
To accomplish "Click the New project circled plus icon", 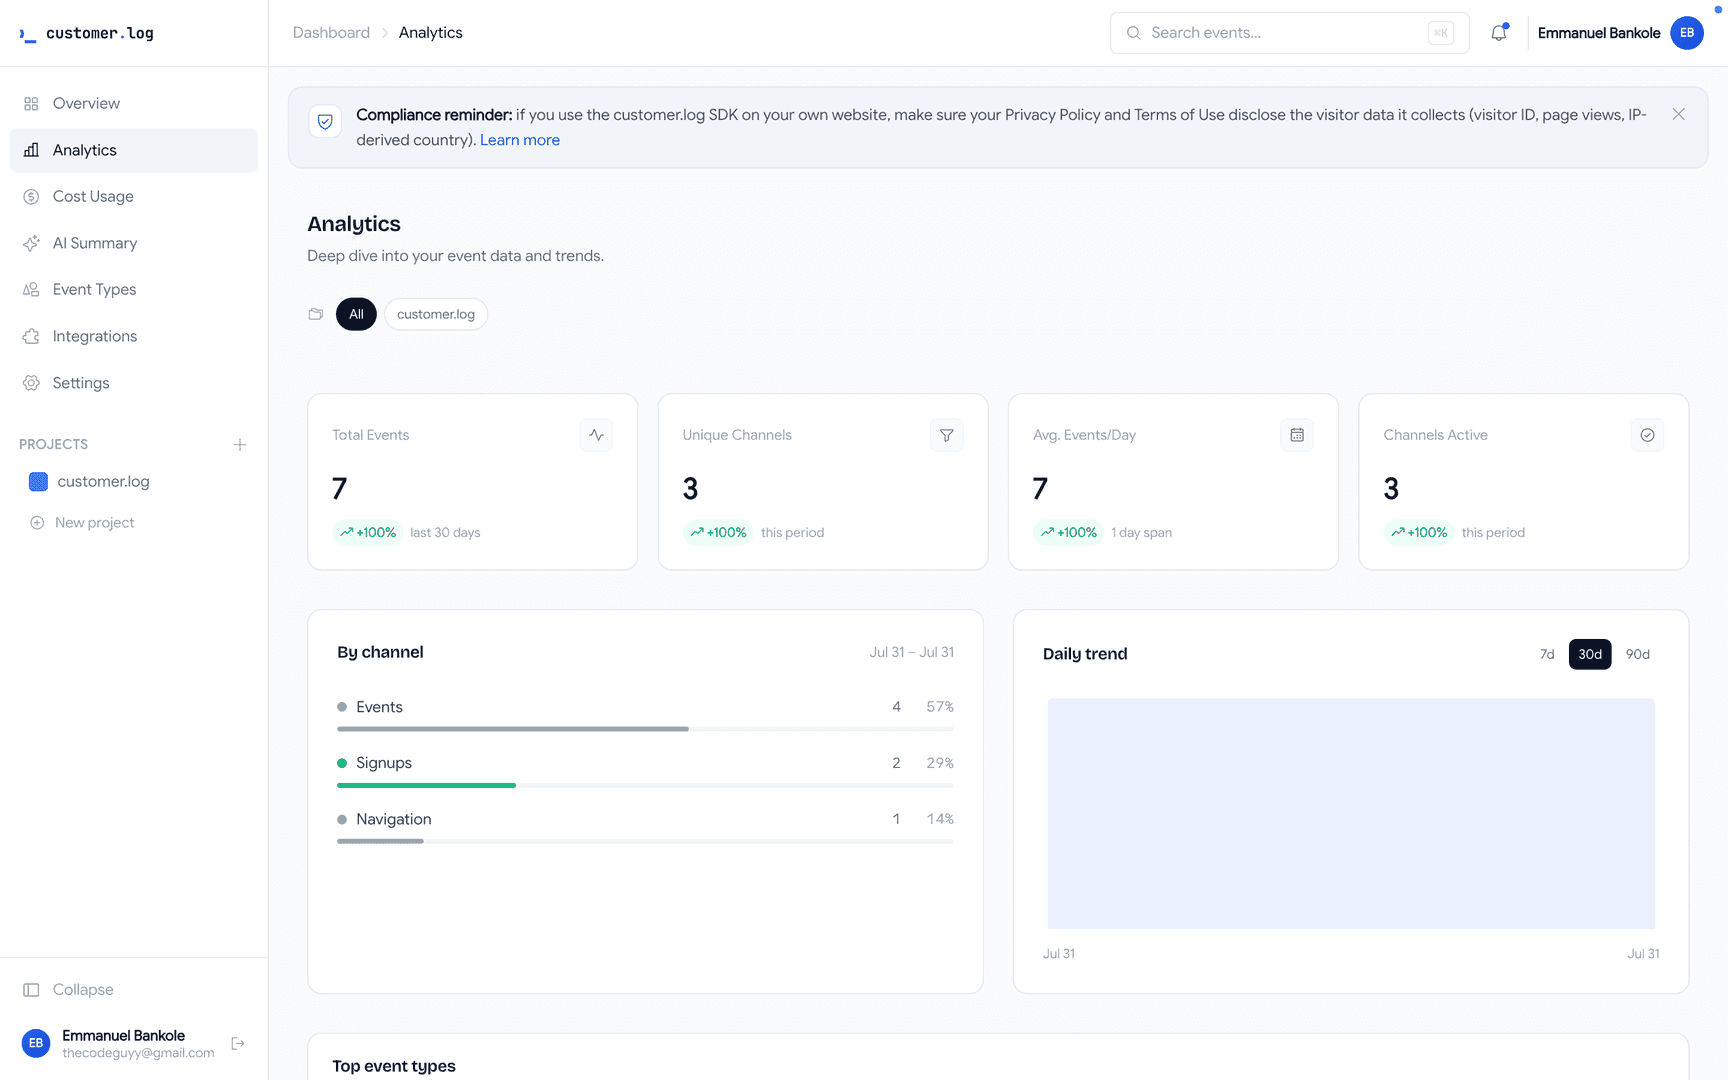I will (37, 523).
